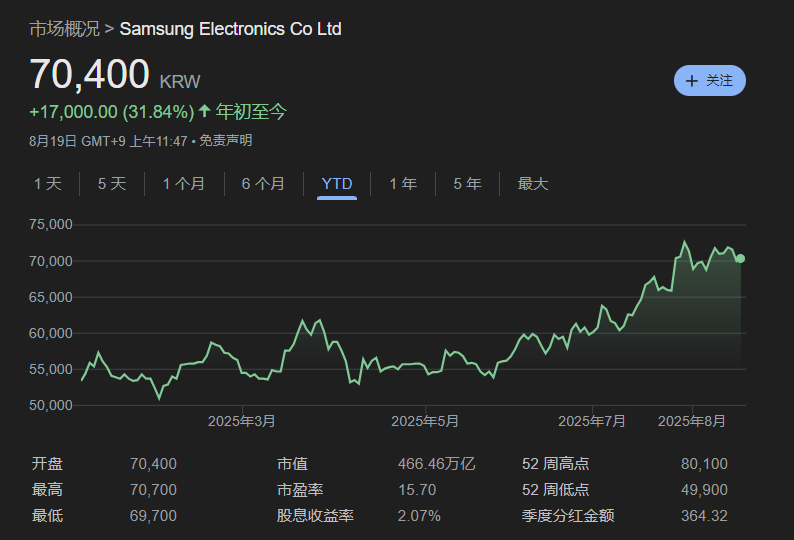This screenshot has width=794, height=540.
Task: Click the KRW currency label
Action: pyautogui.click(x=180, y=82)
